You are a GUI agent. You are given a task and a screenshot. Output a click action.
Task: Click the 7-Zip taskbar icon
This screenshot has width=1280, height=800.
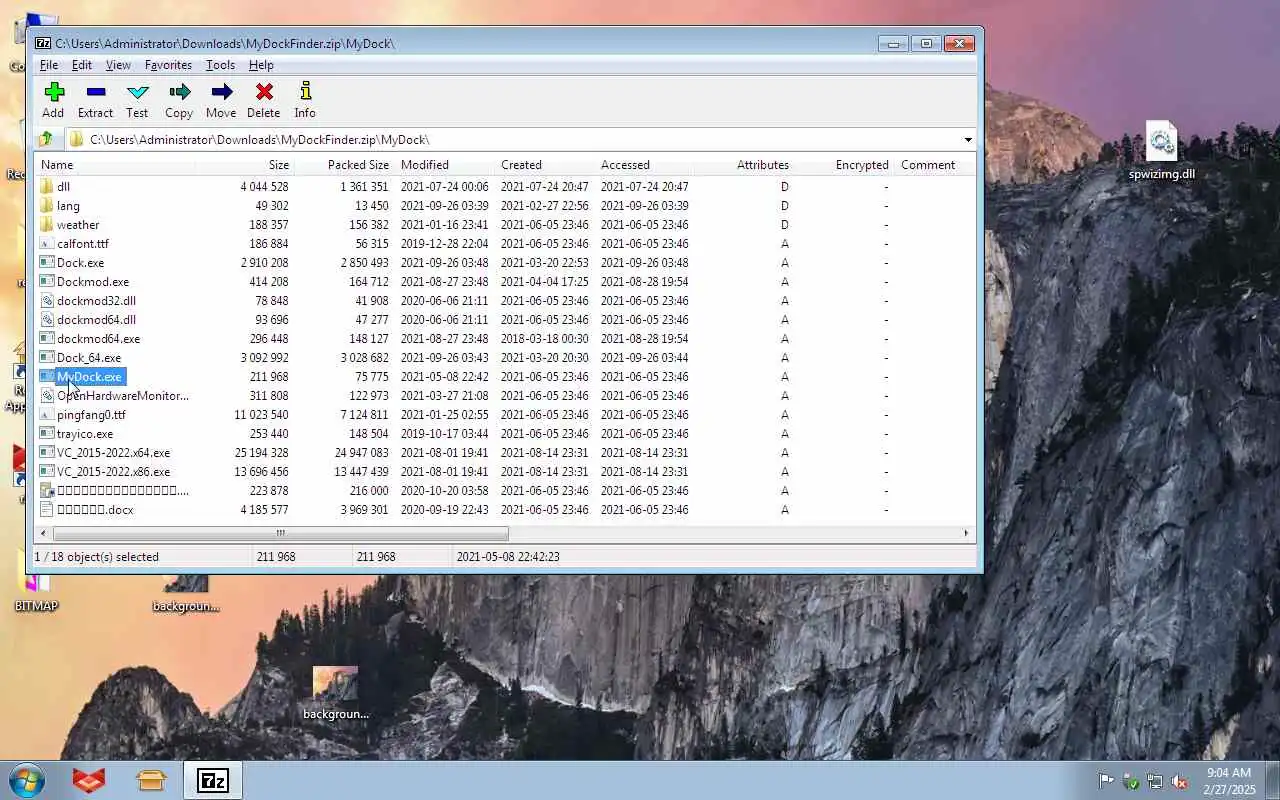(212, 780)
